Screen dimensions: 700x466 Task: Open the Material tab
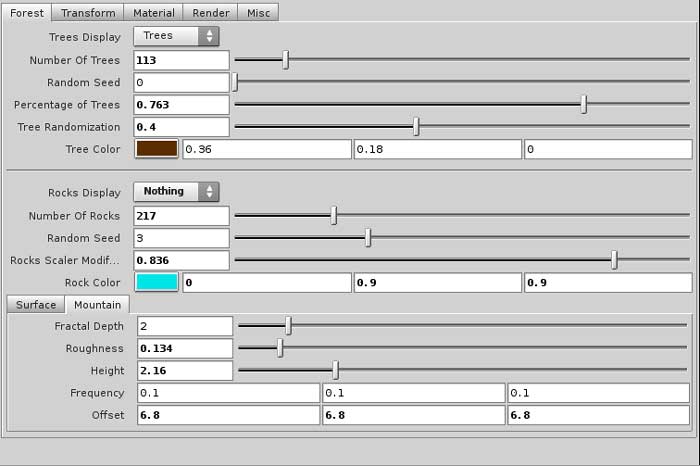(x=154, y=12)
